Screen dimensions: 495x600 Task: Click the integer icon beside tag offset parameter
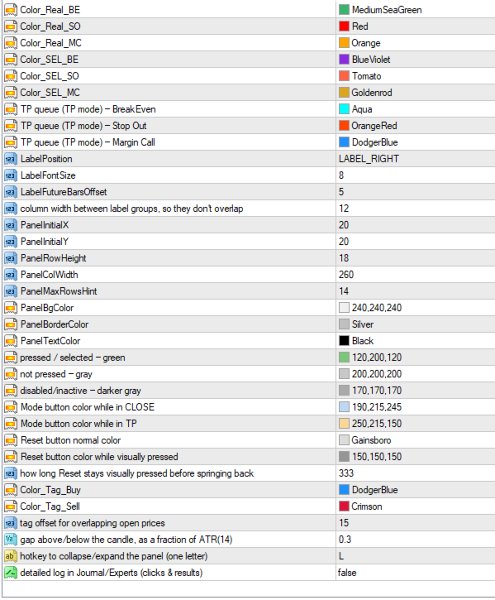pos(11,523)
